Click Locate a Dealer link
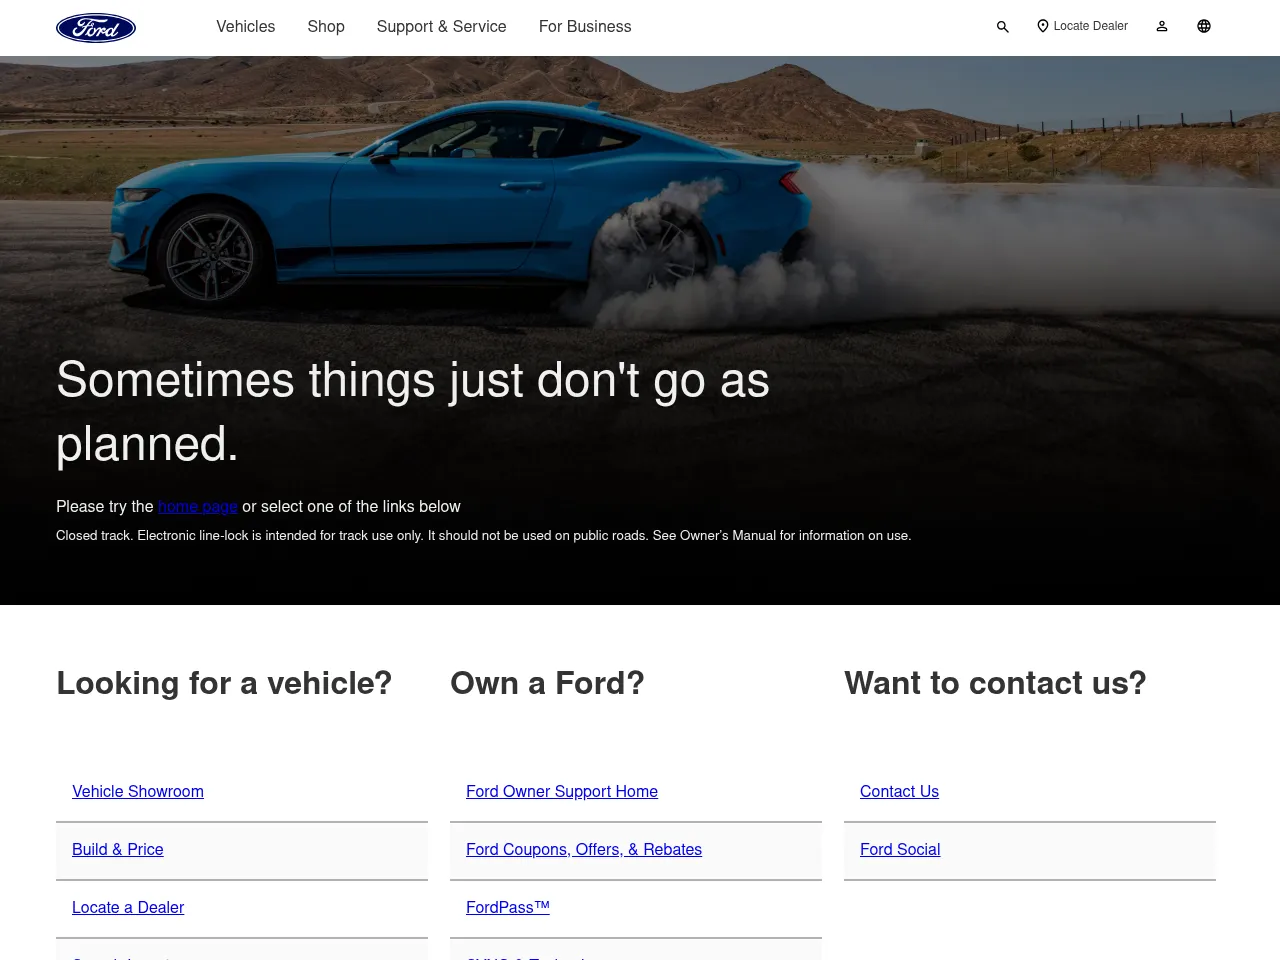Screen dimensions: 1280x960 click(128, 908)
